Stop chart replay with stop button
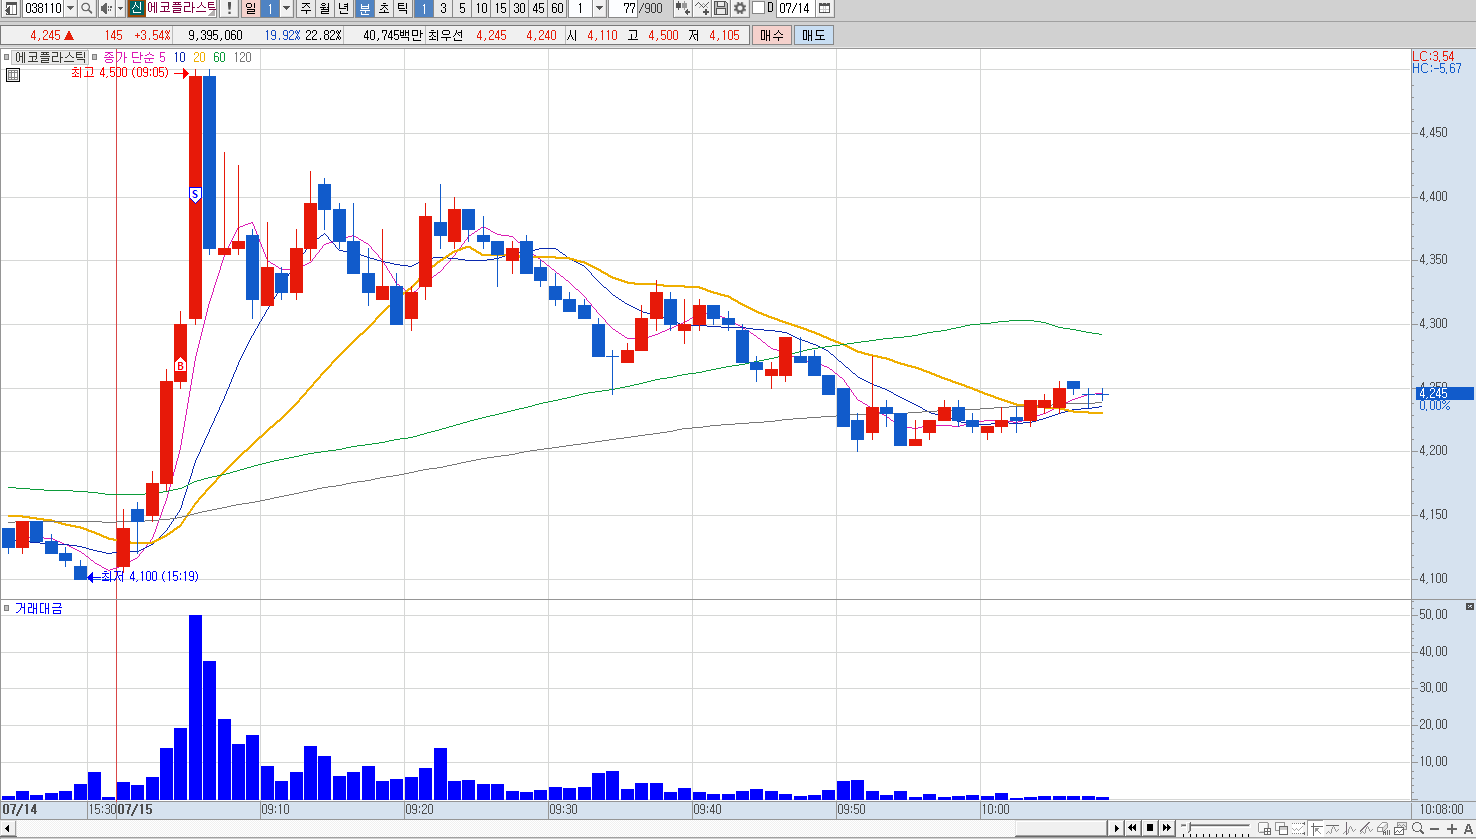This screenshot has height=839, width=1476. (x=1150, y=828)
